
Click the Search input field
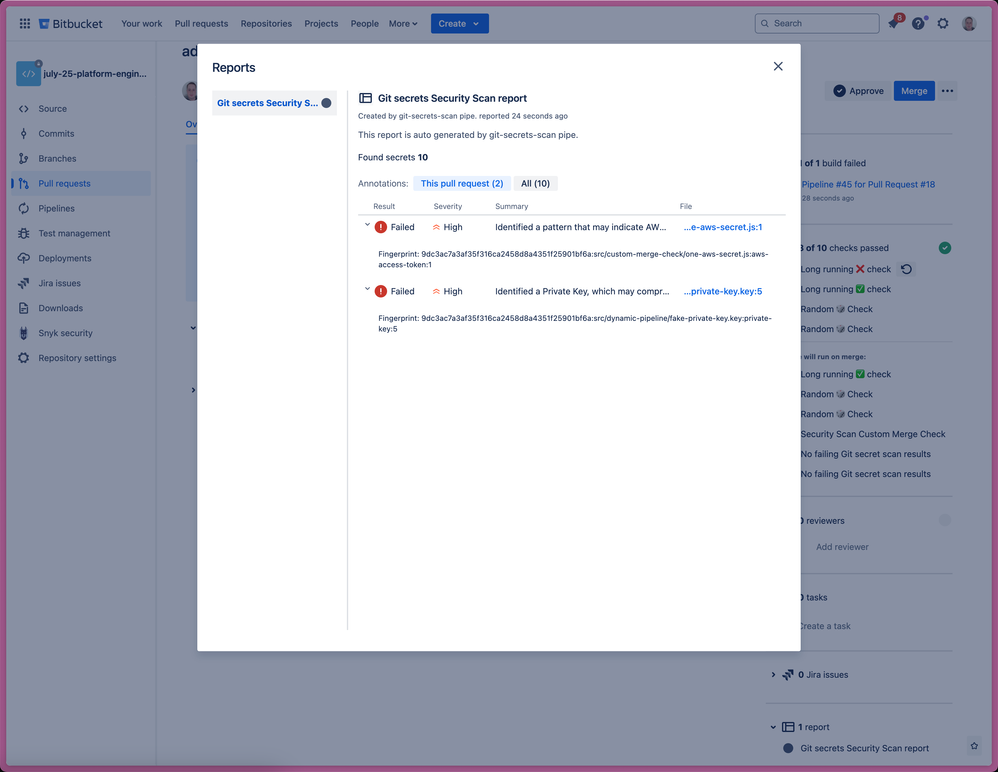pos(817,24)
